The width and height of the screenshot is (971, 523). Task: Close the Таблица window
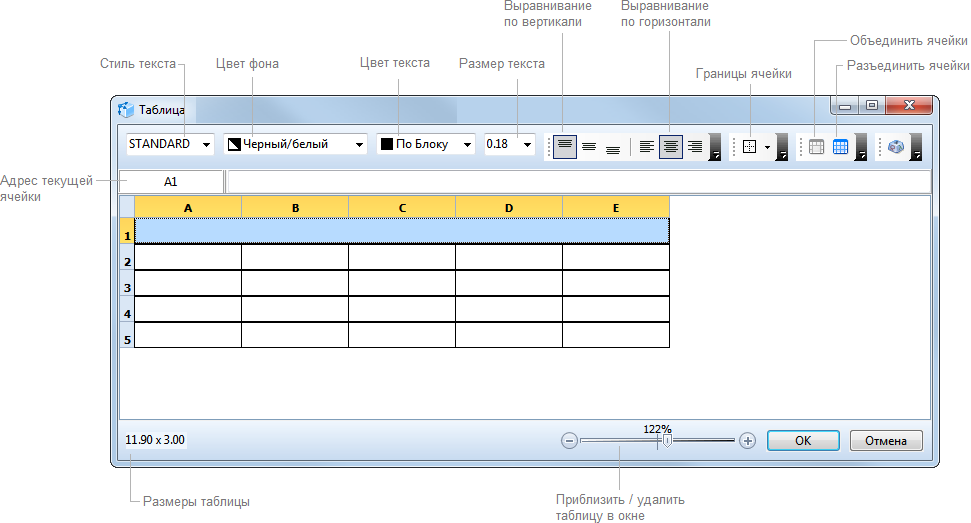(909, 106)
